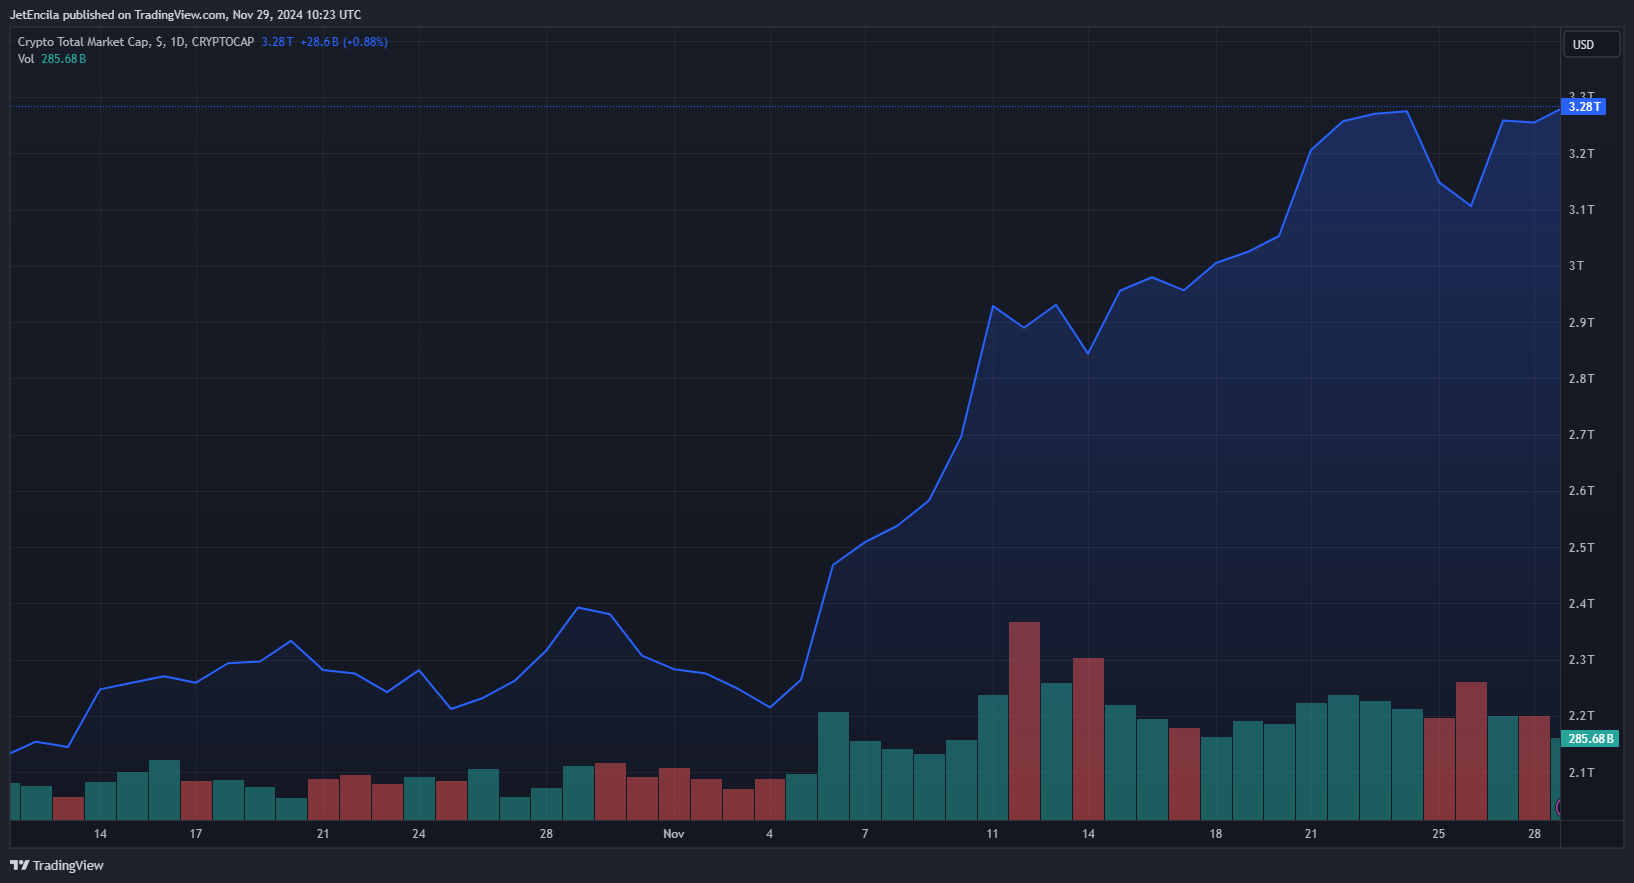Screen dimensions: 1634x883
Task: Click the Nov marker on time axis
Action: (674, 834)
